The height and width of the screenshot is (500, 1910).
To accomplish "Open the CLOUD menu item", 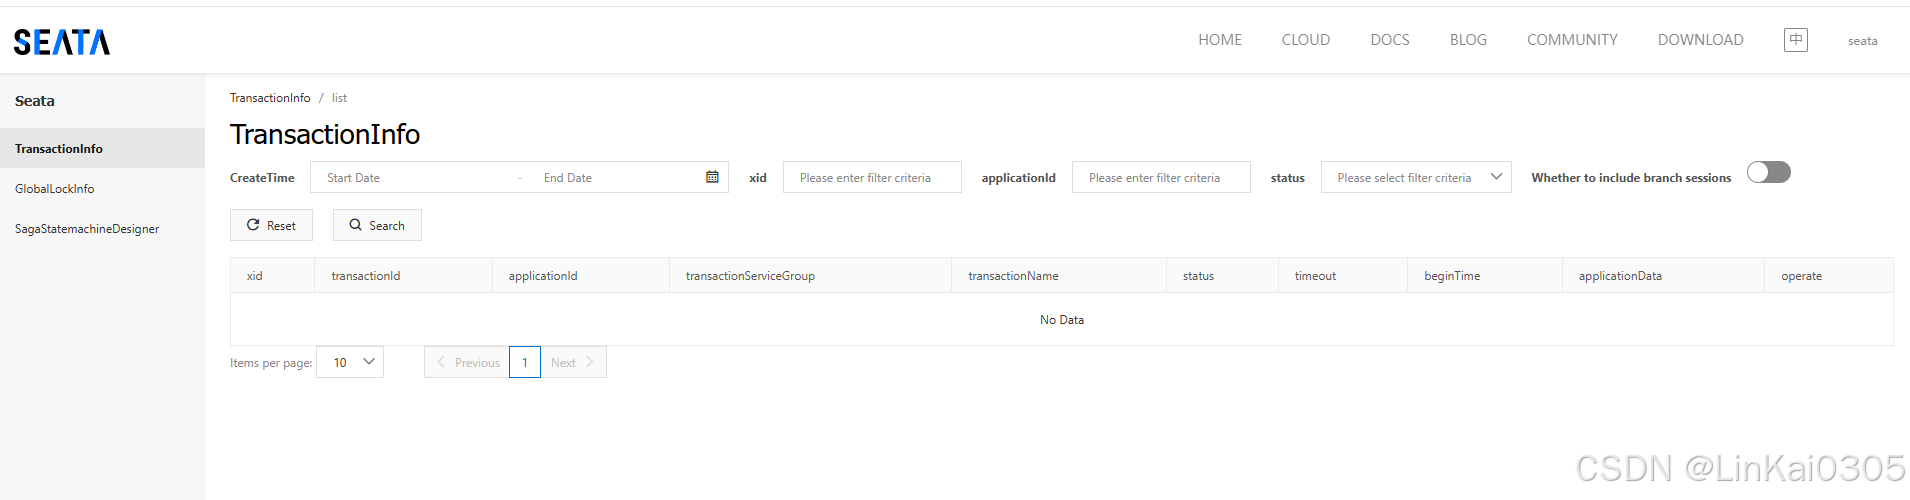I will pyautogui.click(x=1306, y=40).
